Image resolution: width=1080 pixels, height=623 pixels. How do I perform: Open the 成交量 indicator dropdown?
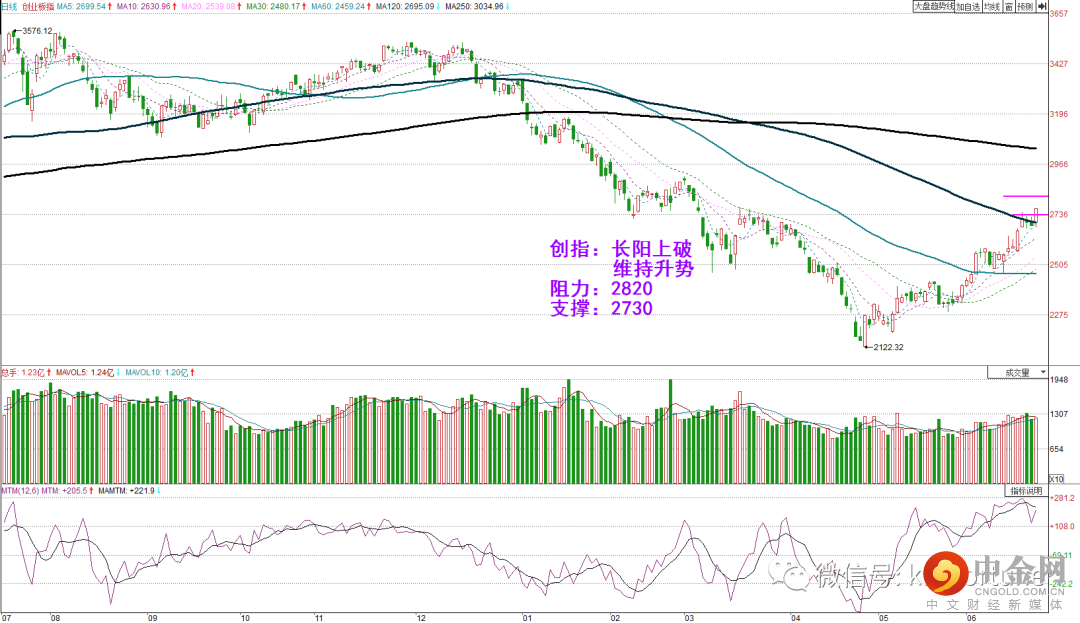pyautogui.click(x=1017, y=372)
